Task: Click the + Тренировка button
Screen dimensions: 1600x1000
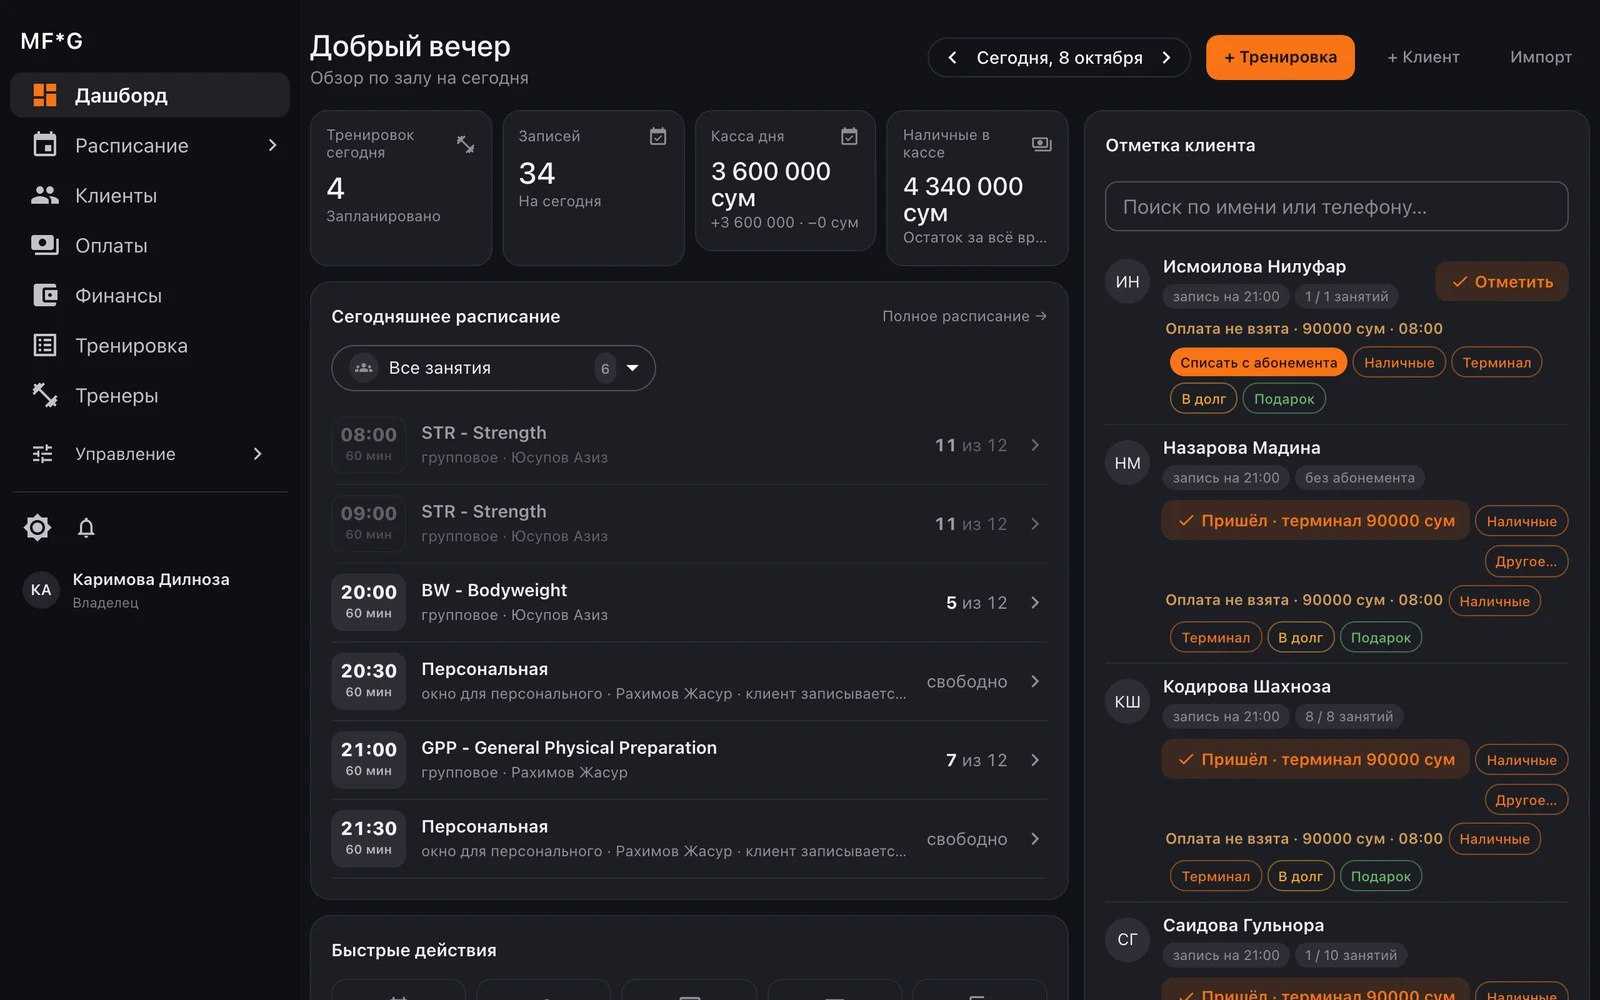Action: (1280, 57)
